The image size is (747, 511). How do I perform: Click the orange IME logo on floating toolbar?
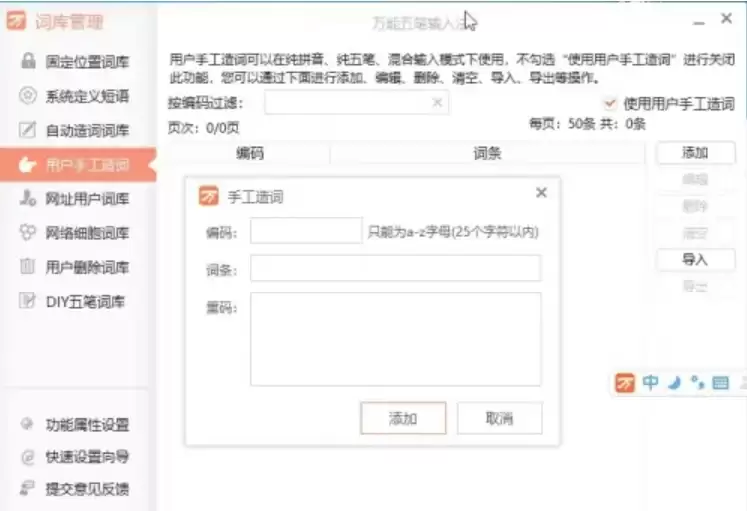625,383
